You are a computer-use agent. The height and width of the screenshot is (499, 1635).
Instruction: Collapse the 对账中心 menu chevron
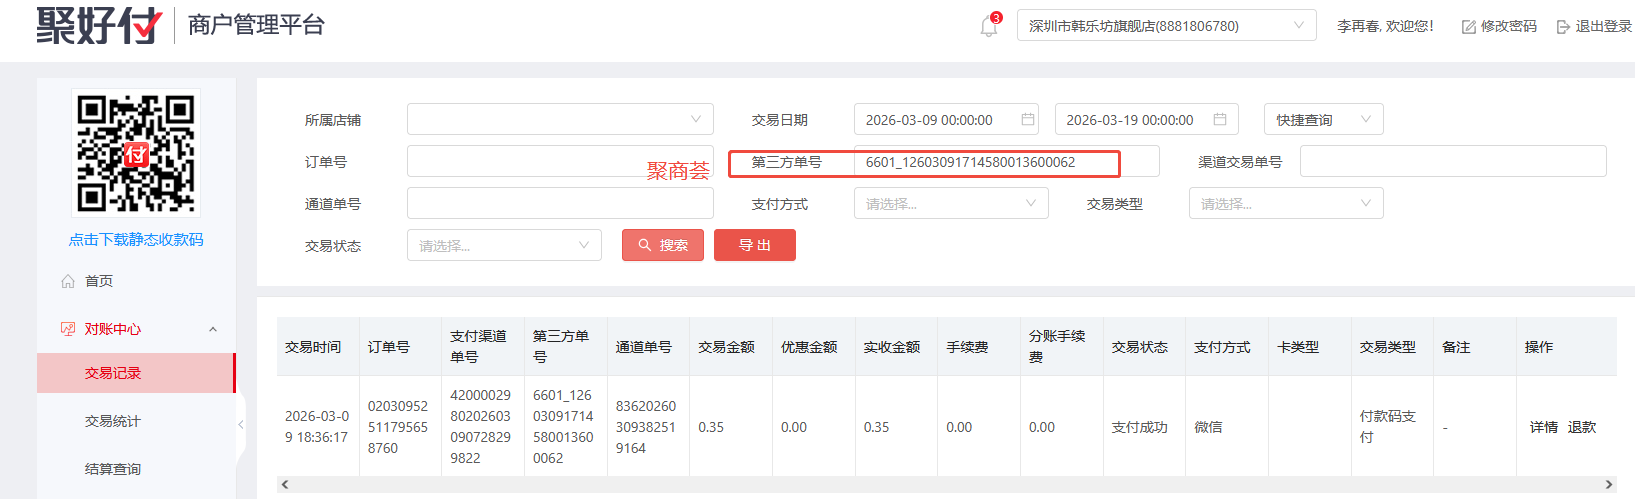(213, 329)
